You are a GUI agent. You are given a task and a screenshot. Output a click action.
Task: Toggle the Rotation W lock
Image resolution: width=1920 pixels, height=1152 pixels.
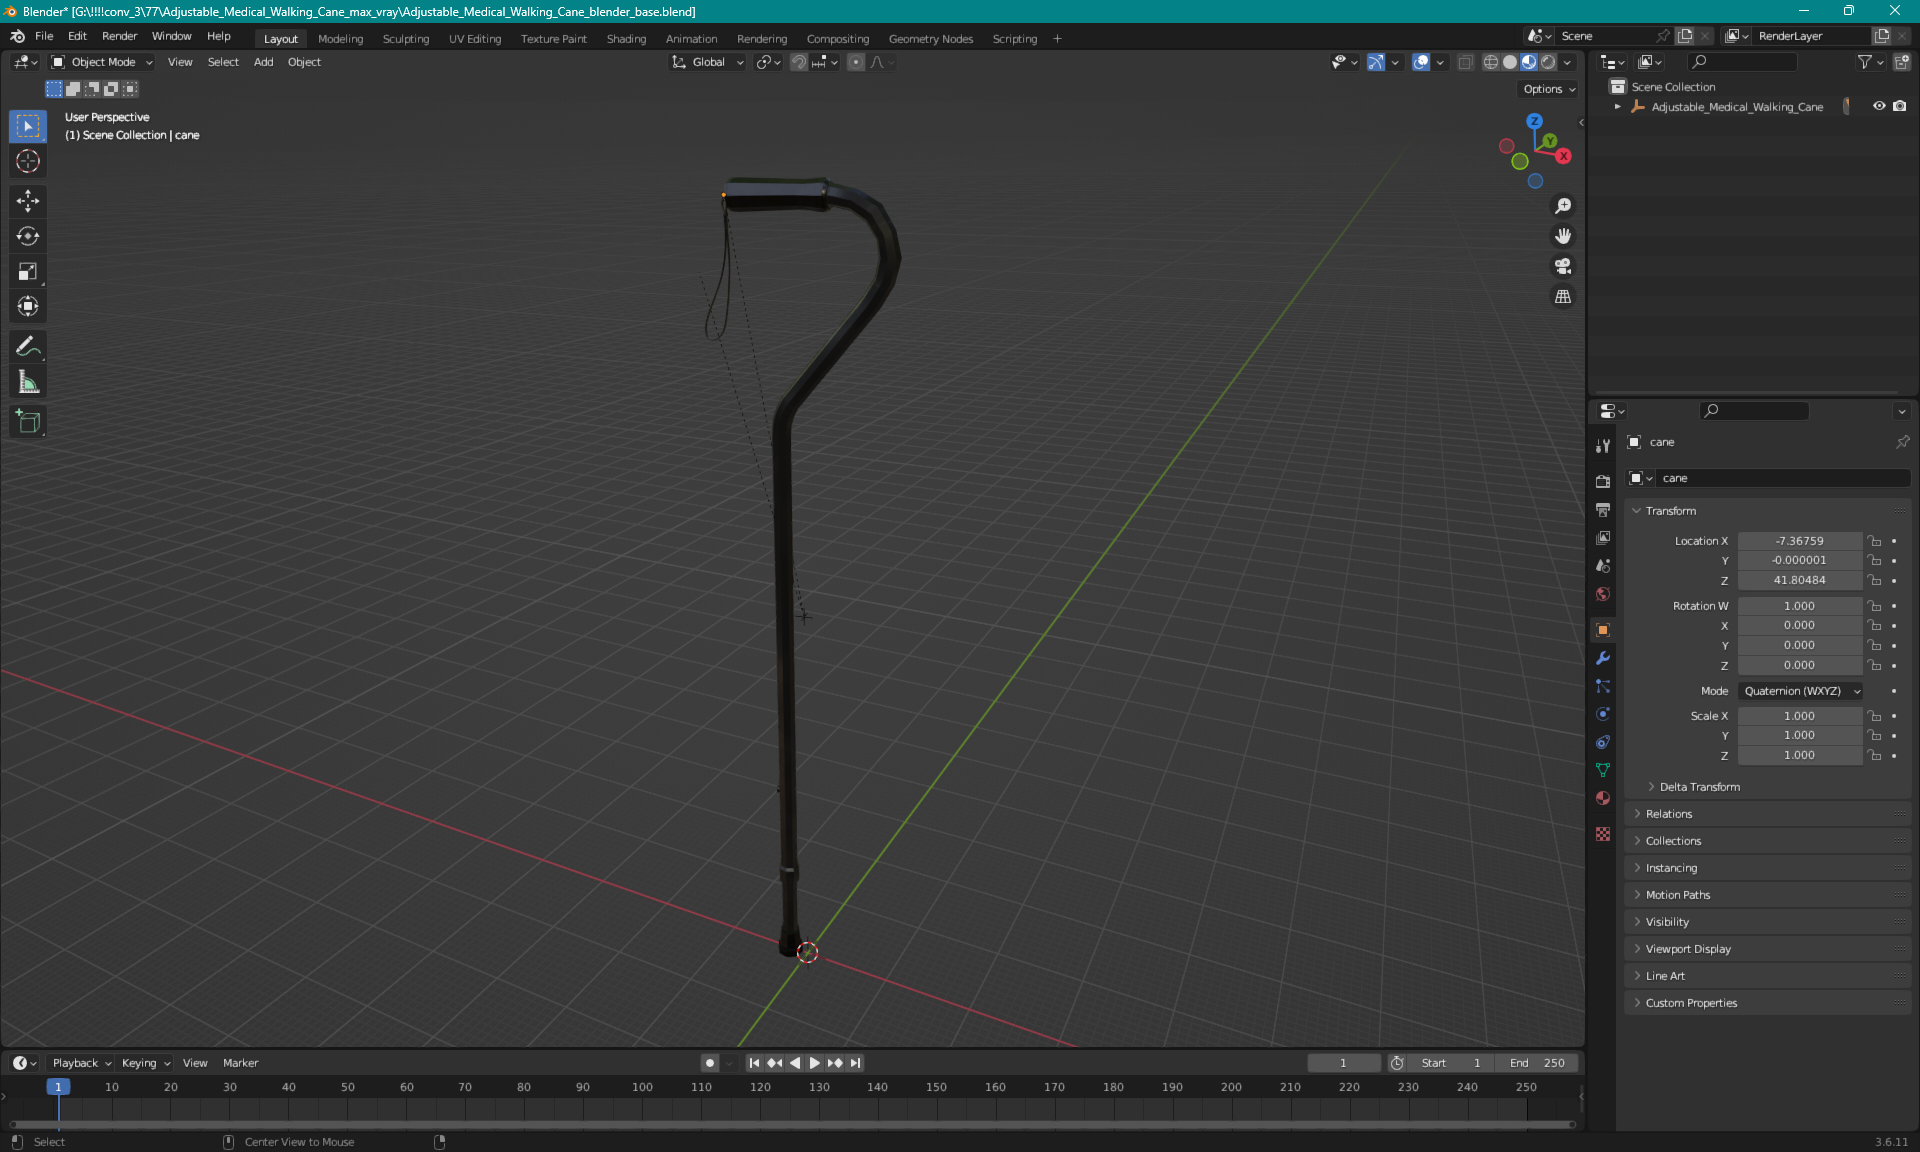[x=1875, y=606]
